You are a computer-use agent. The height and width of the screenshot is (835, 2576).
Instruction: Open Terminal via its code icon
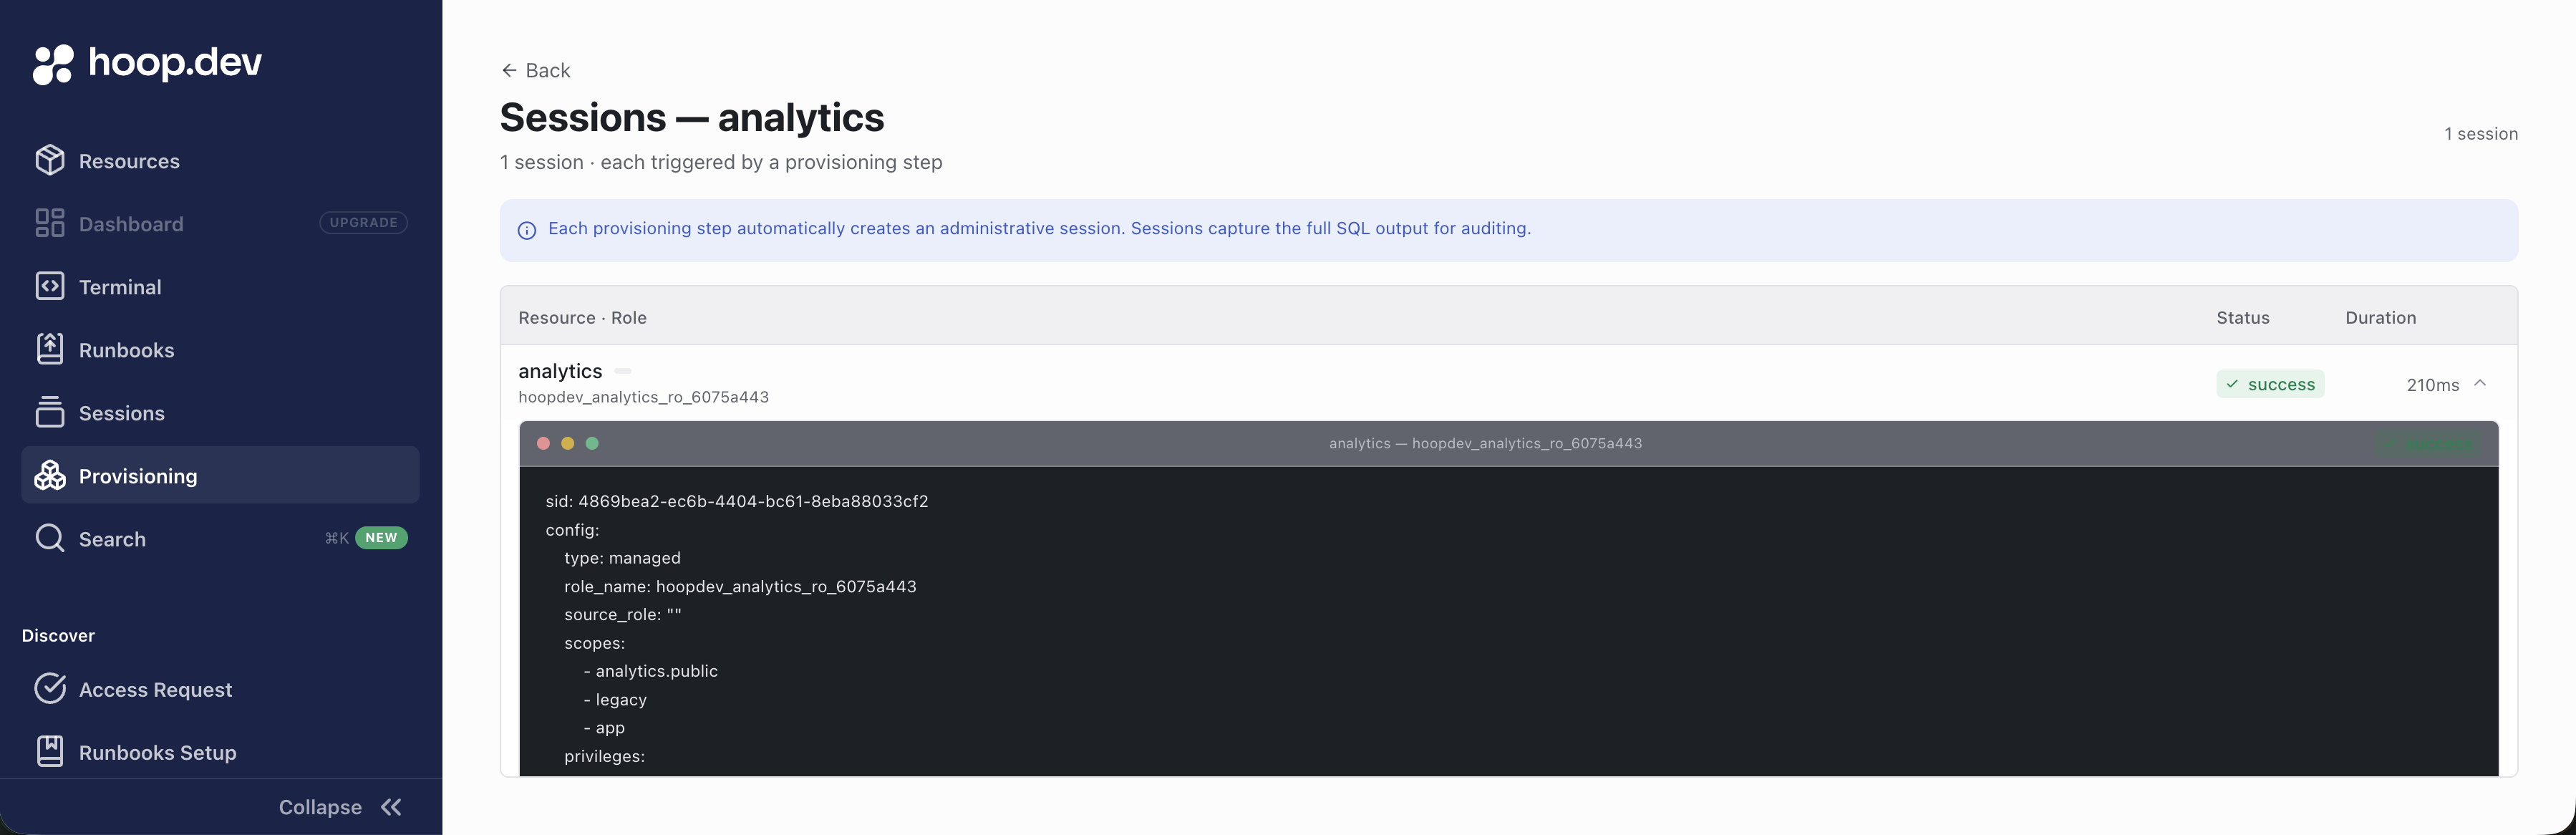point(50,286)
